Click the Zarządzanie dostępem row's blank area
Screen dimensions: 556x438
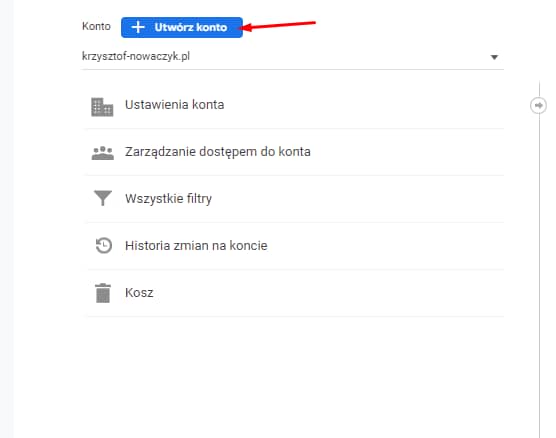coord(407,152)
